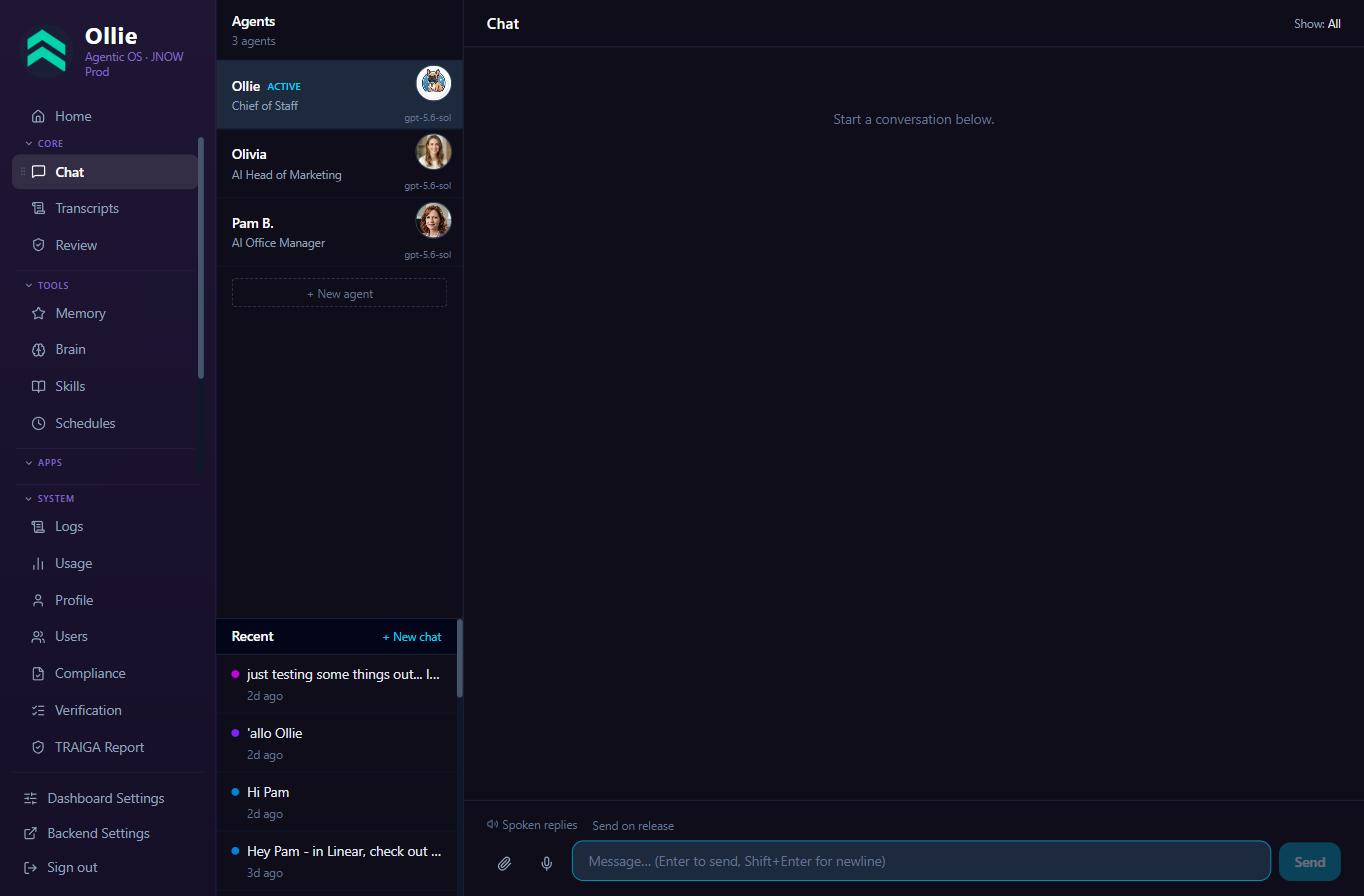The image size is (1364, 896).
Task: Open recent chat "Hey Pam - in Linear, check out"
Action: [337, 861]
